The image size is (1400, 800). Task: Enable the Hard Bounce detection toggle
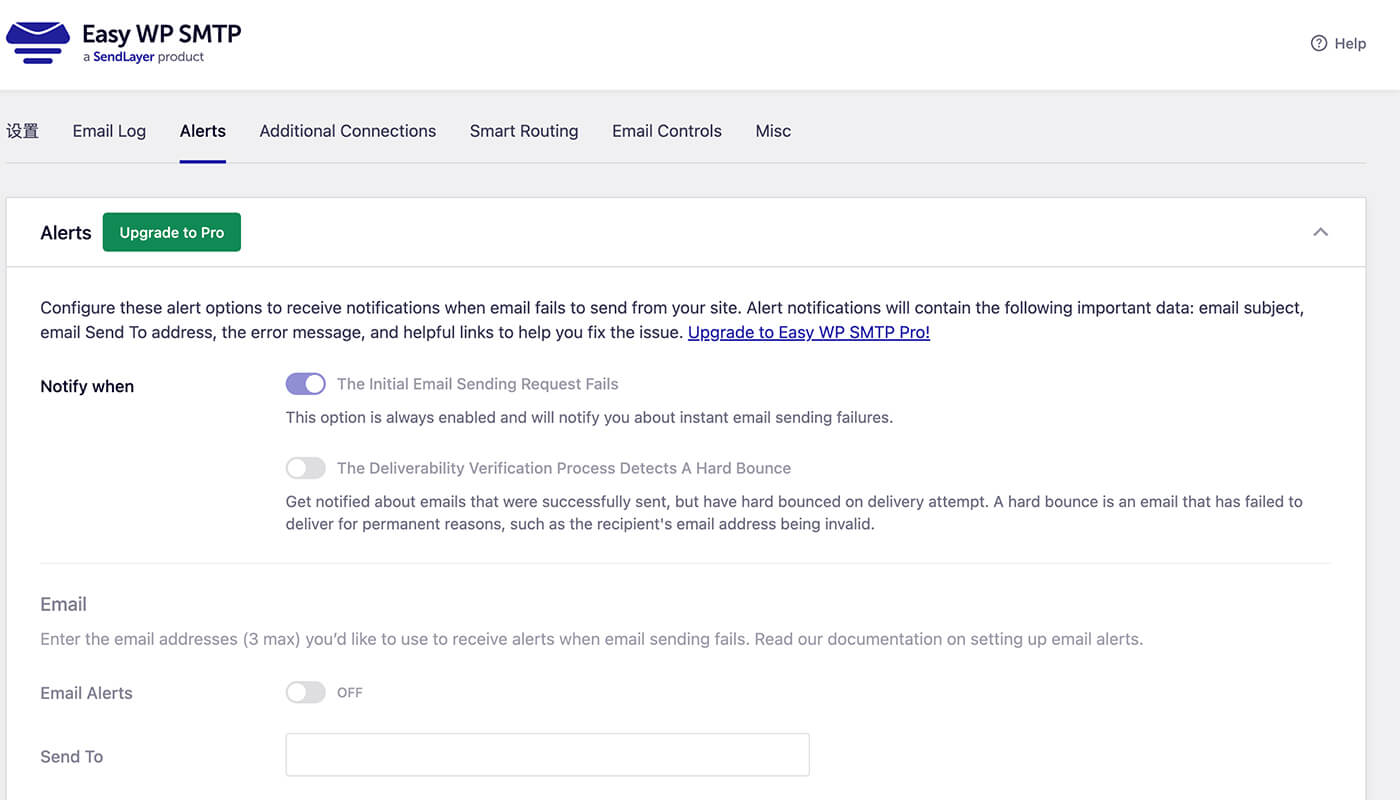pyautogui.click(x=305, y=468)
